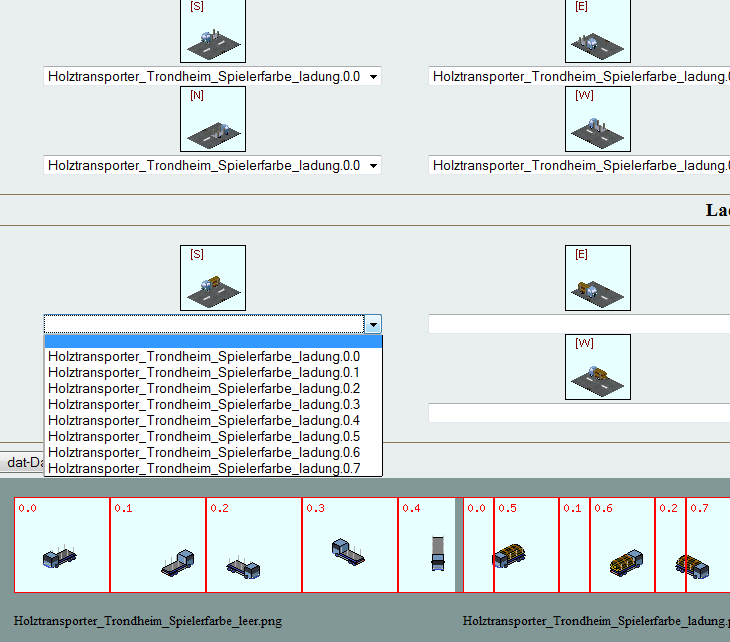Select sprite tile 0.0 in leer.png strip
The height and width of the screenshot is (642, 730).
61,545
